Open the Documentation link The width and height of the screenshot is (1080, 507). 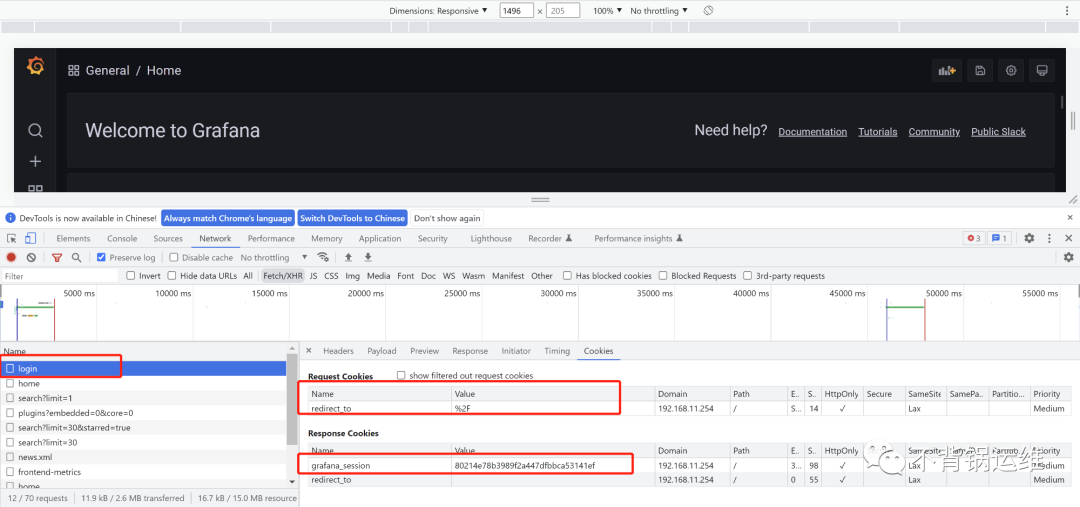click(813, 132)
